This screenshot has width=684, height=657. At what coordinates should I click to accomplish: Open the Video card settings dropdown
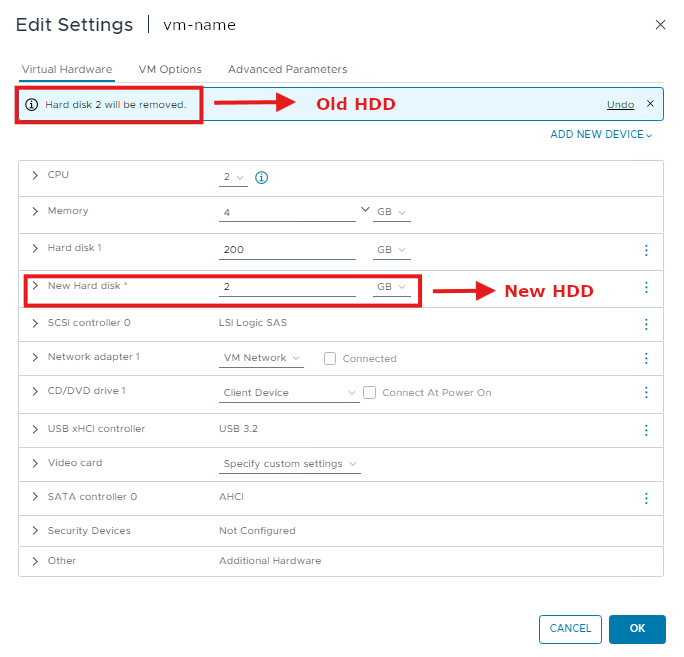click(x=290, y=464)
